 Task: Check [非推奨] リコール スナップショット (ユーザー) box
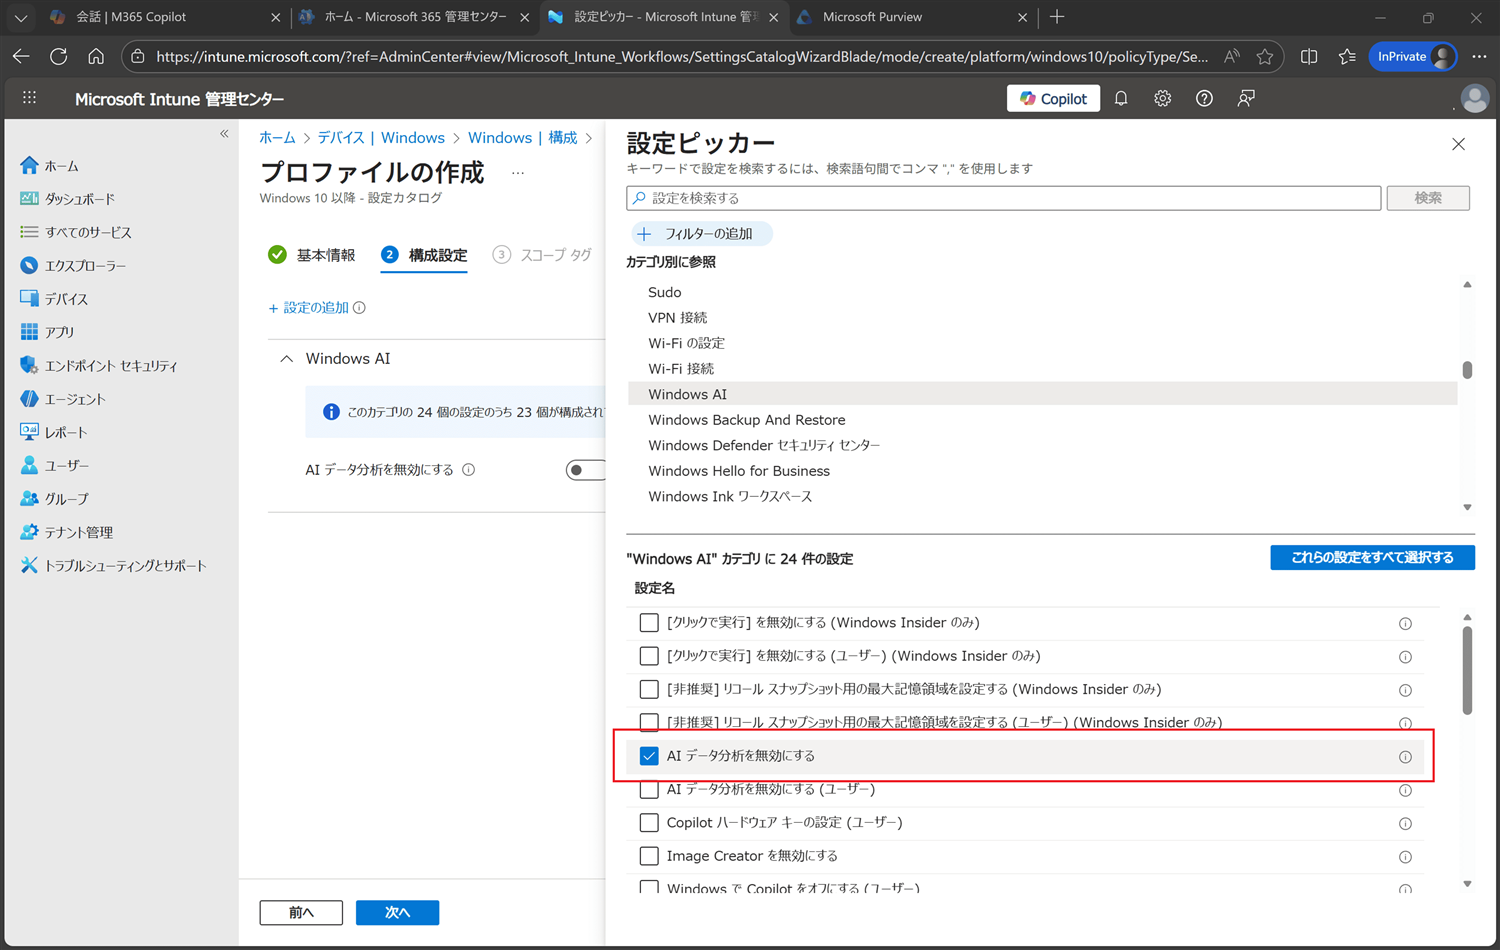coord(649,722)
